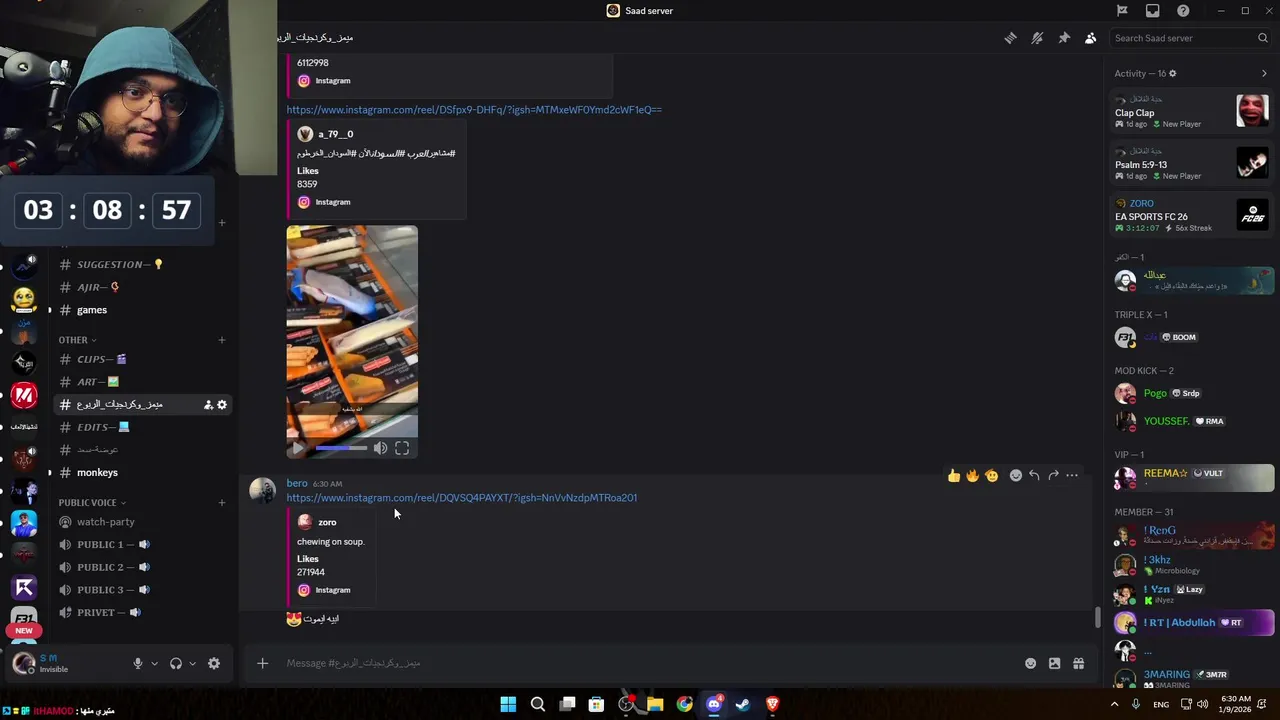Reply to bero's message using the reply arrow
The width and height of the screenshot is (1280, 720).
[1034, 475]
